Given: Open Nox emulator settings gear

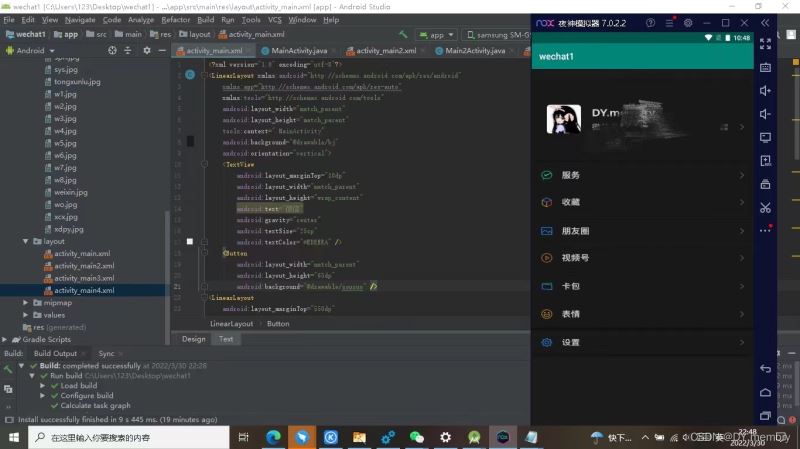Looking at the screenshot, I should [688, 23].
